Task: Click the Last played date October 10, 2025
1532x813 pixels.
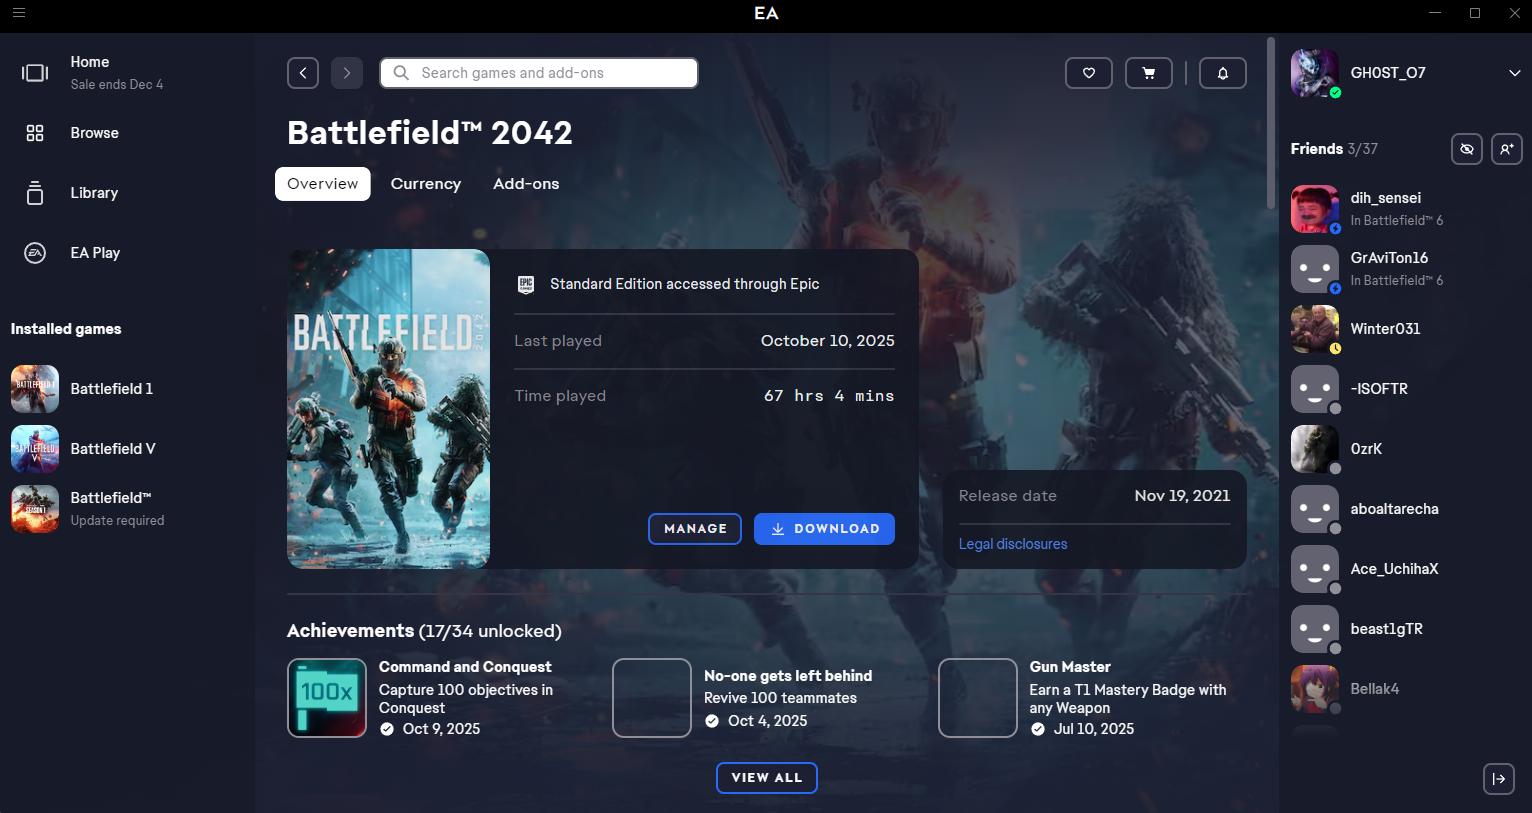Action: [x=828, y=341]
